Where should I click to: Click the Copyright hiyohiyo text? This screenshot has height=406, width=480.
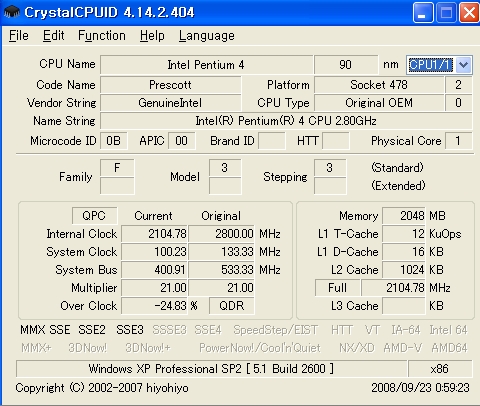tap(102, 388)
